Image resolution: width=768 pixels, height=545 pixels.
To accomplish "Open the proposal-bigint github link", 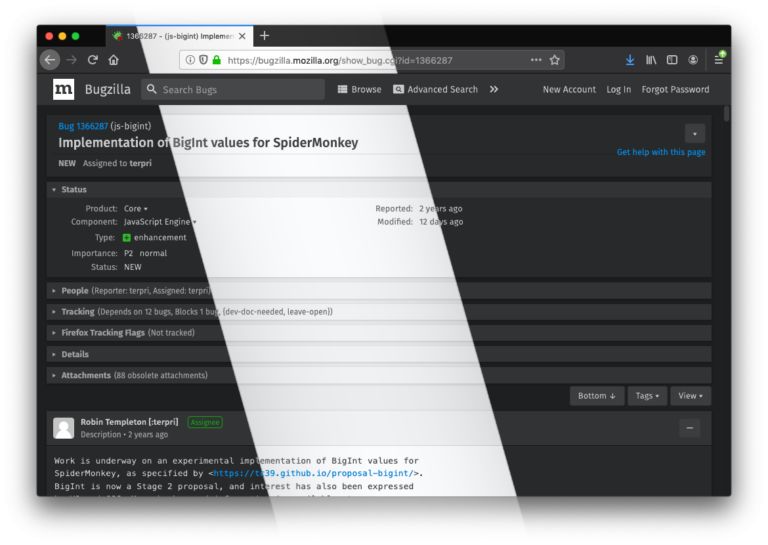I will [313, 473].
